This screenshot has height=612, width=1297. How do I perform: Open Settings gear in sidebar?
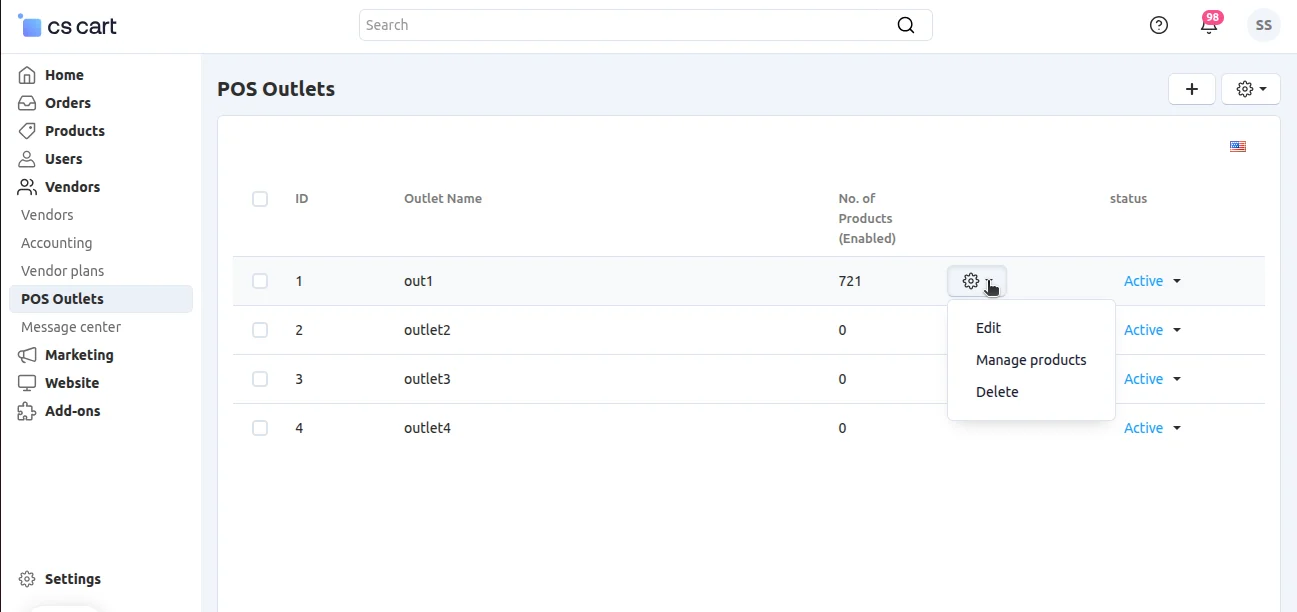[x=27, y=579]
